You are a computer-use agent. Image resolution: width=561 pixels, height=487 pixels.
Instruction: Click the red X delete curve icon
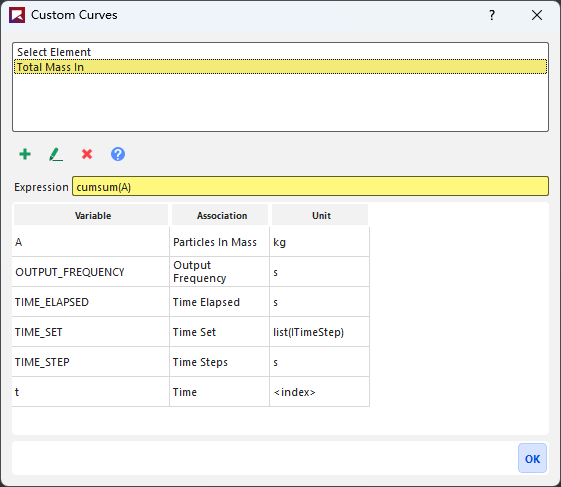tap(87, 154)
